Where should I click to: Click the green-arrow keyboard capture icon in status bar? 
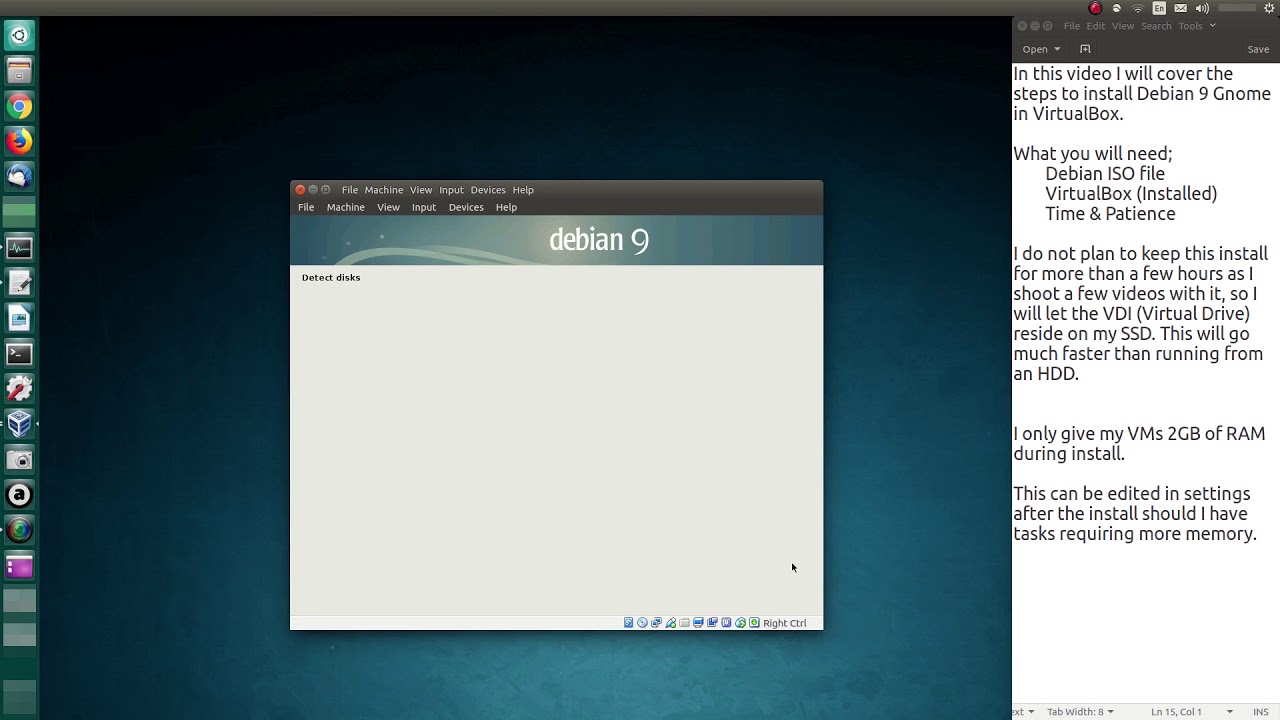coord(754,623)
